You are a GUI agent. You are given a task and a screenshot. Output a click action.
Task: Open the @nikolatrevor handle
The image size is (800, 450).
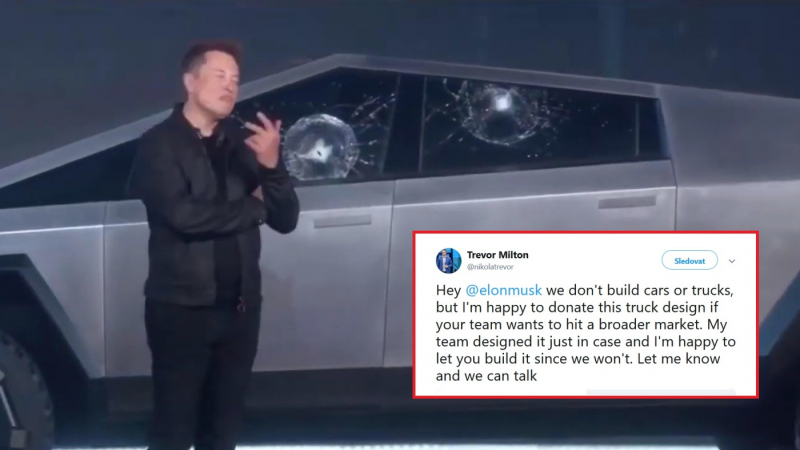point(490,267)
